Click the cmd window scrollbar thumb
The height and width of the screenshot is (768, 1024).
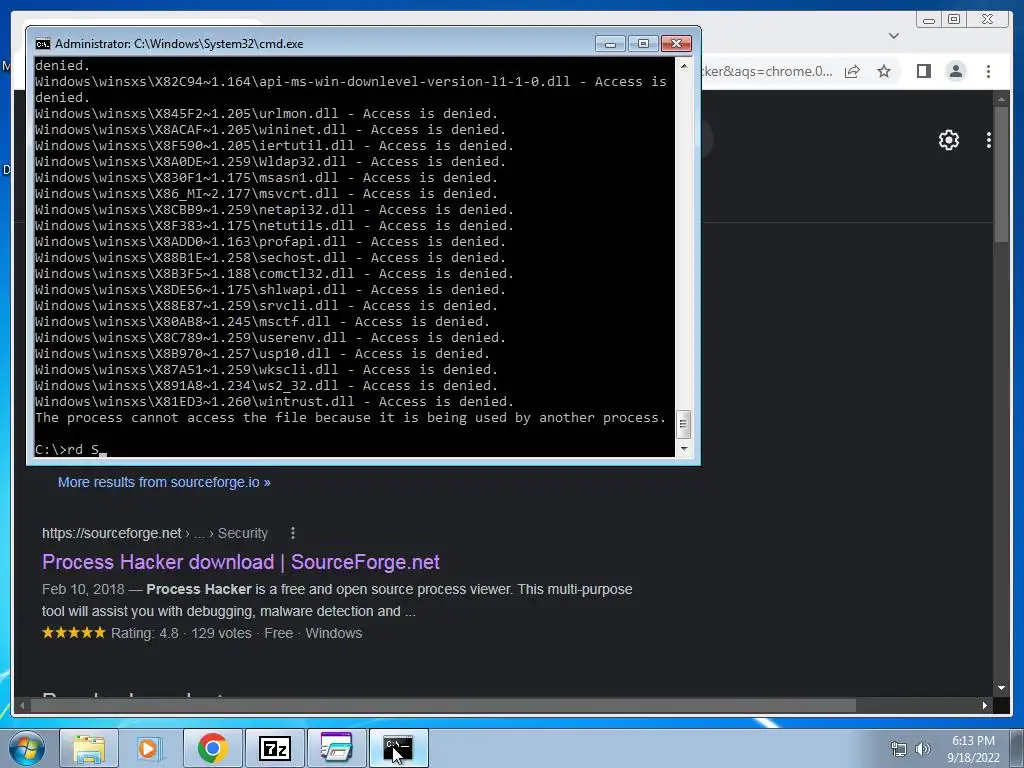point(684,424)
